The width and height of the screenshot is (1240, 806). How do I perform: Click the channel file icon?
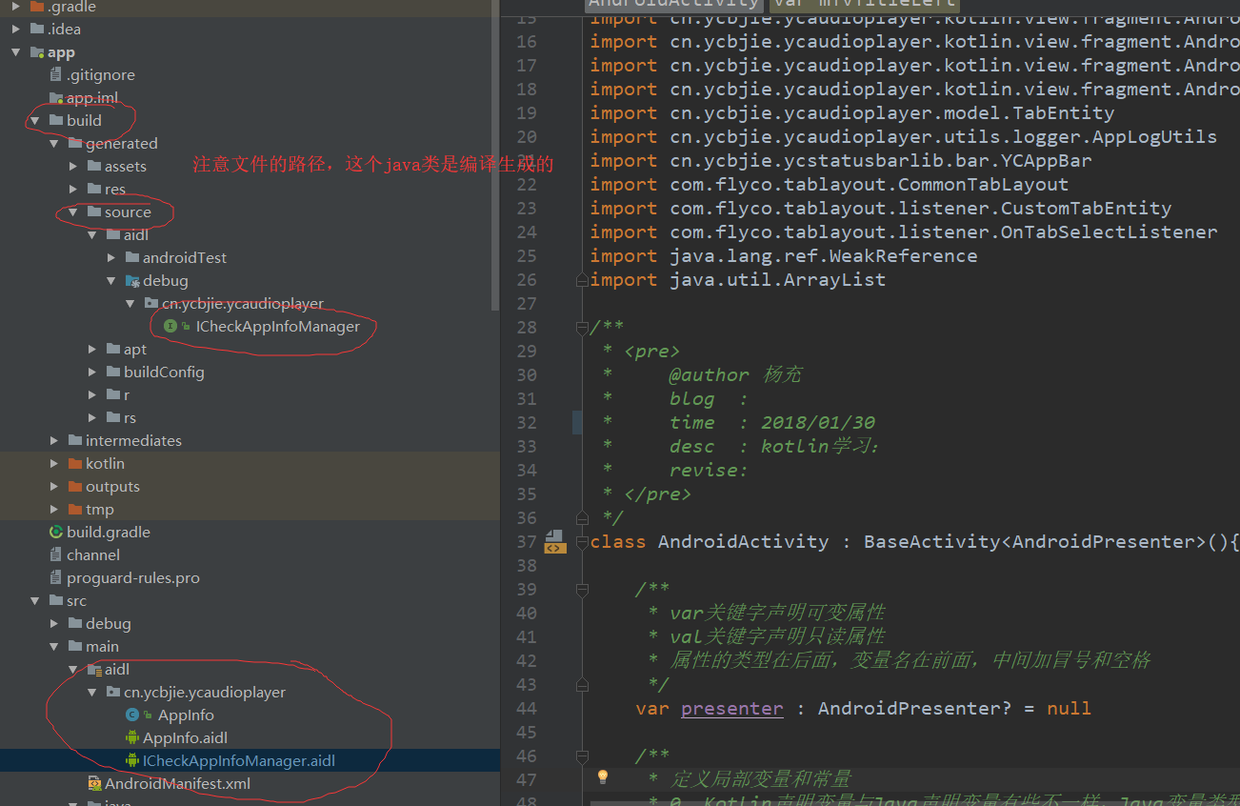(56, 555)
